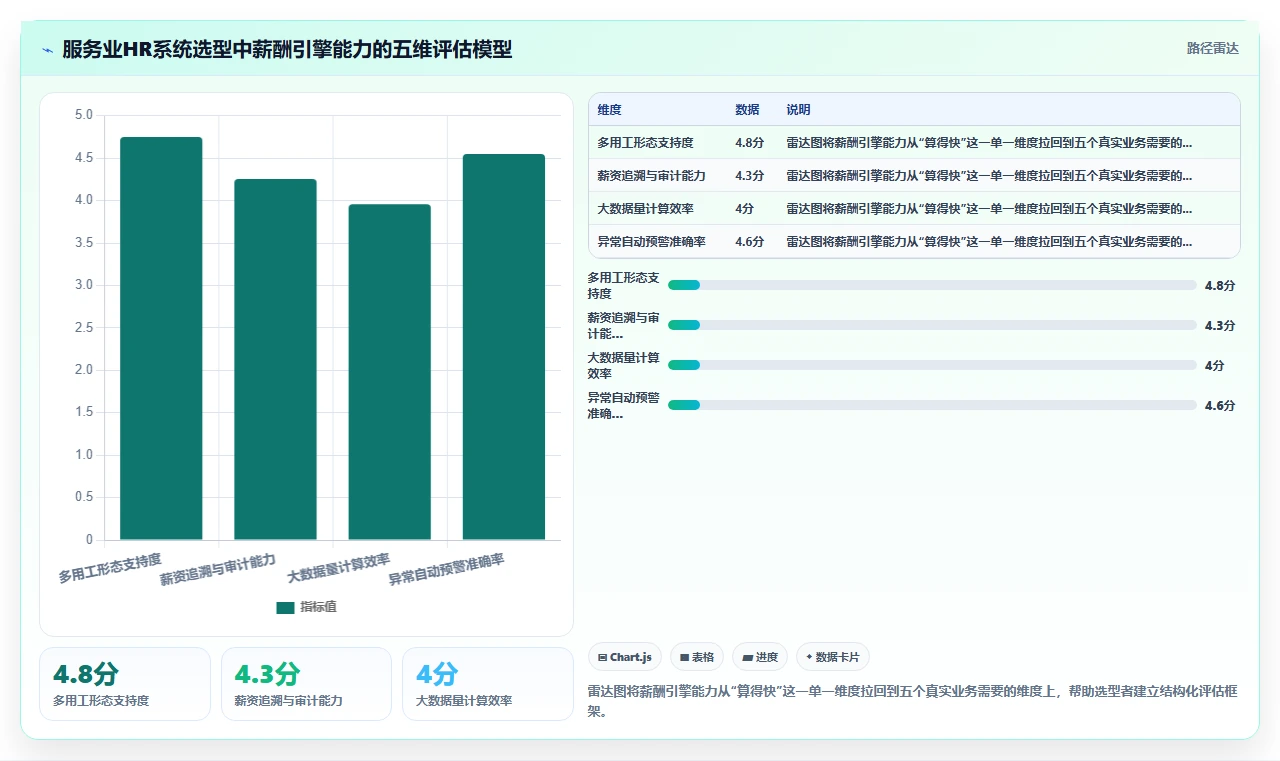
Task: Click the 异常自动预警准确... progress bar
Action: pos(932,405)
